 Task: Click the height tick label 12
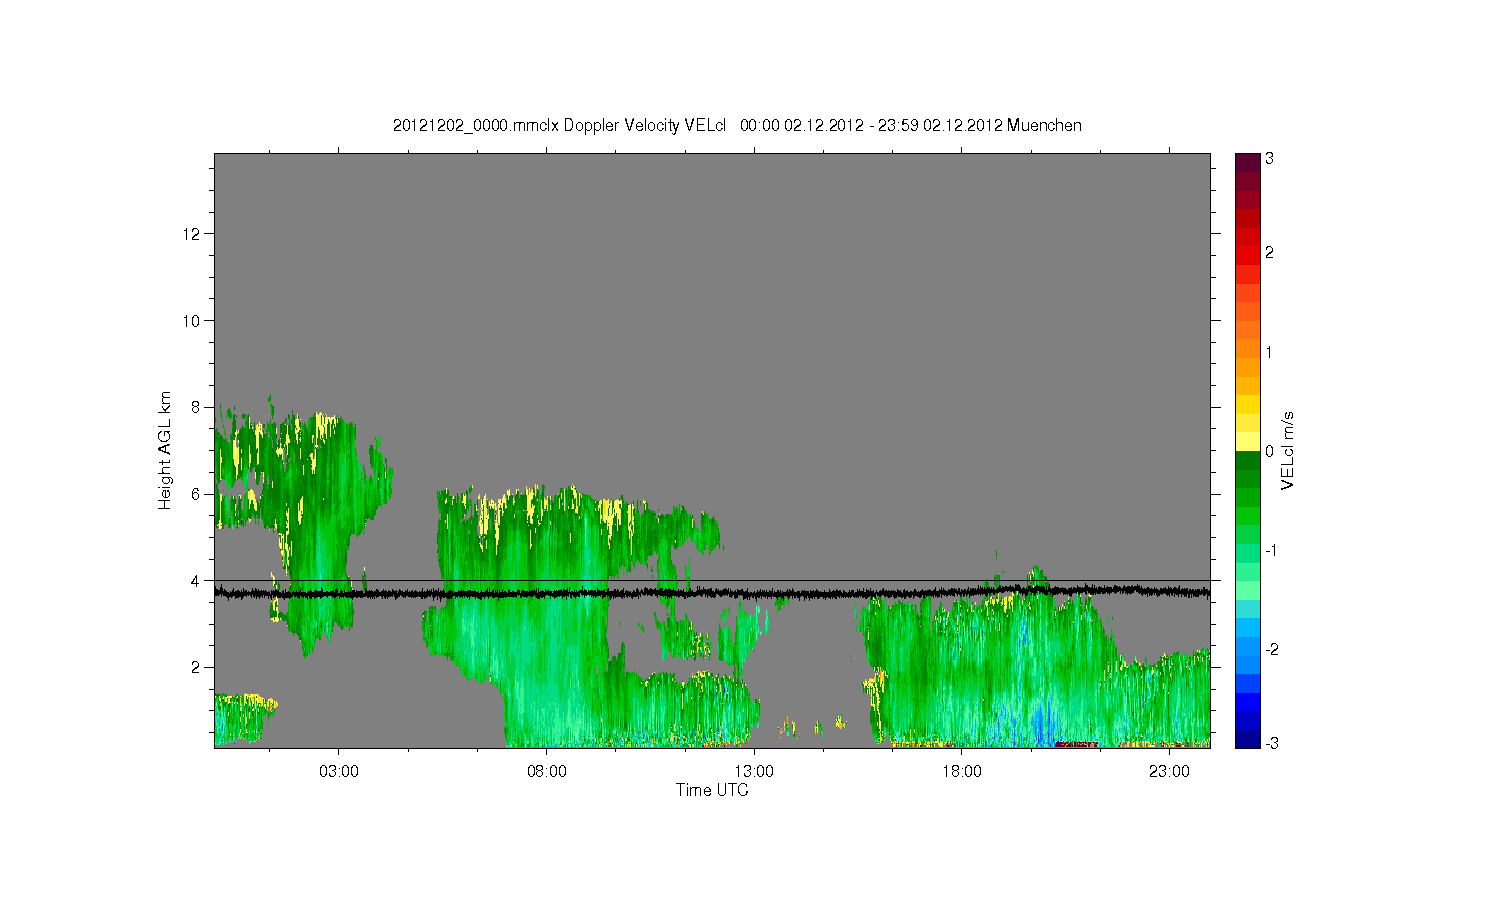[x=192, y=234]
